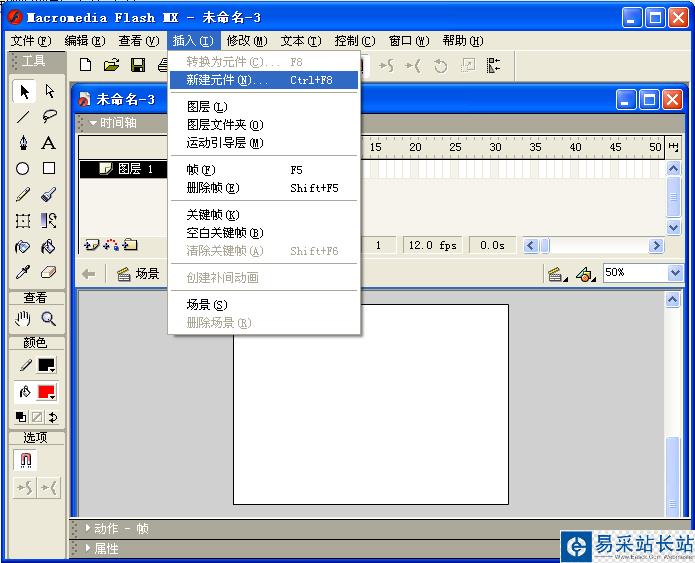
Task: Click the timeline vertical scrollbar down arrow
Action: coord(673,227)
